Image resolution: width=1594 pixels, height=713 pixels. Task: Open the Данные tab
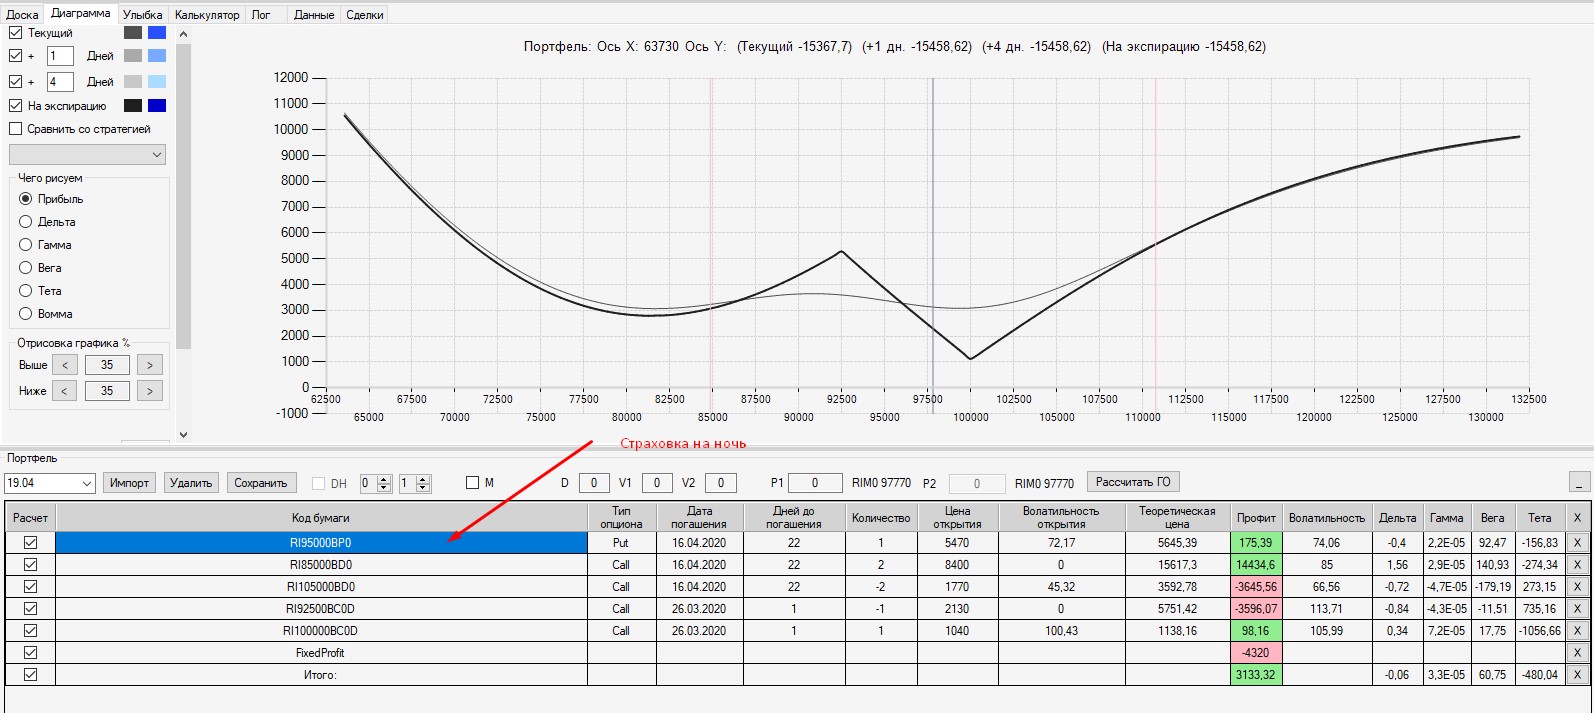coord(314,15)
